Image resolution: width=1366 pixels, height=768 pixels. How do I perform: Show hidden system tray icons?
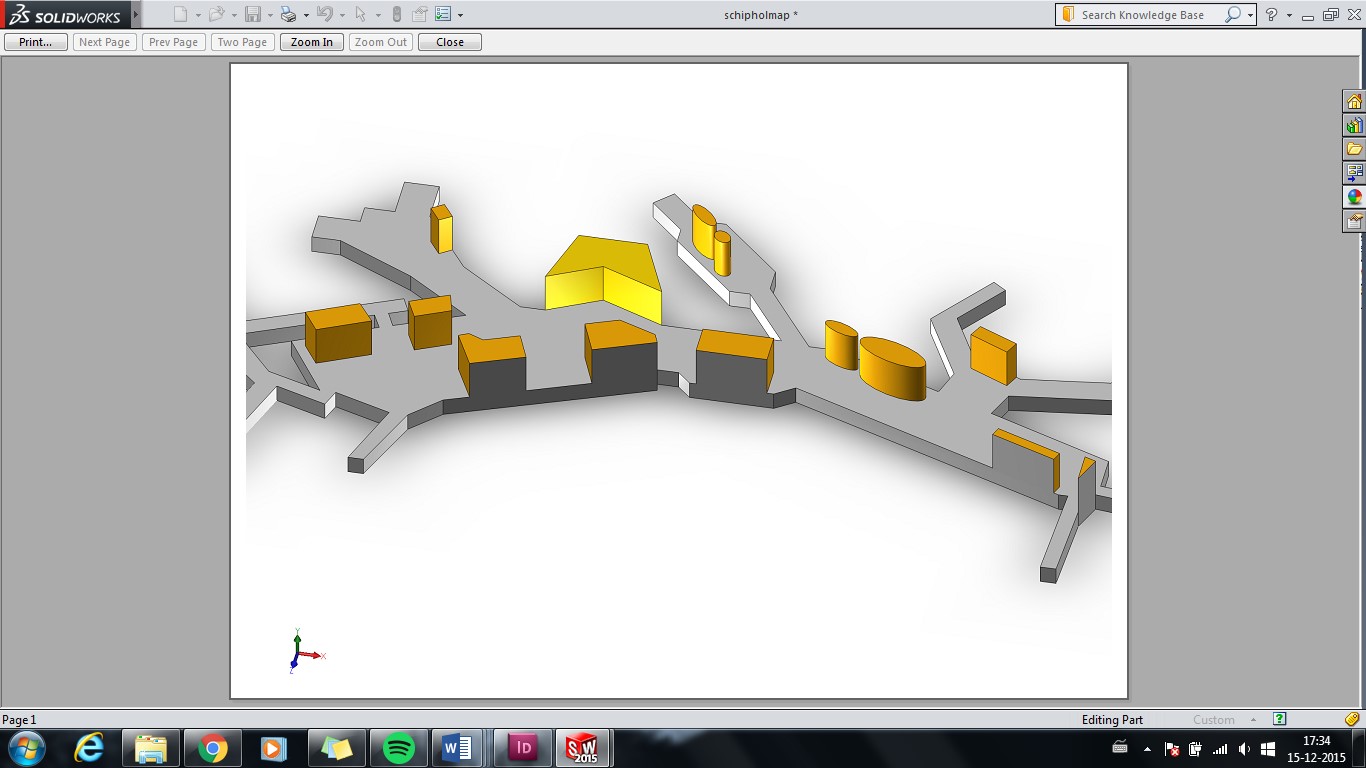(1147, 749)
